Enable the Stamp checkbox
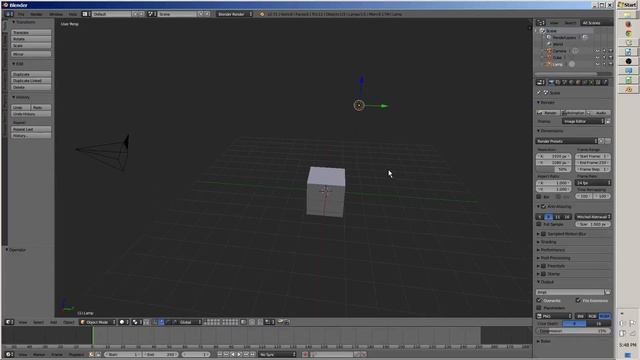The image size is (640, 360). click(x=543, y=274)
